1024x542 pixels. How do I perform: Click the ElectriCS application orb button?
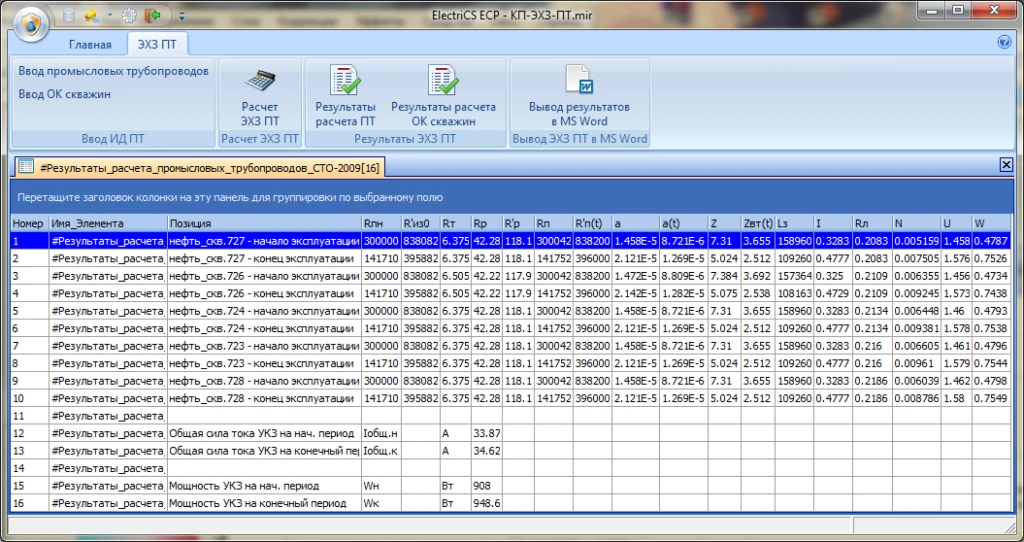click(30, 22)
